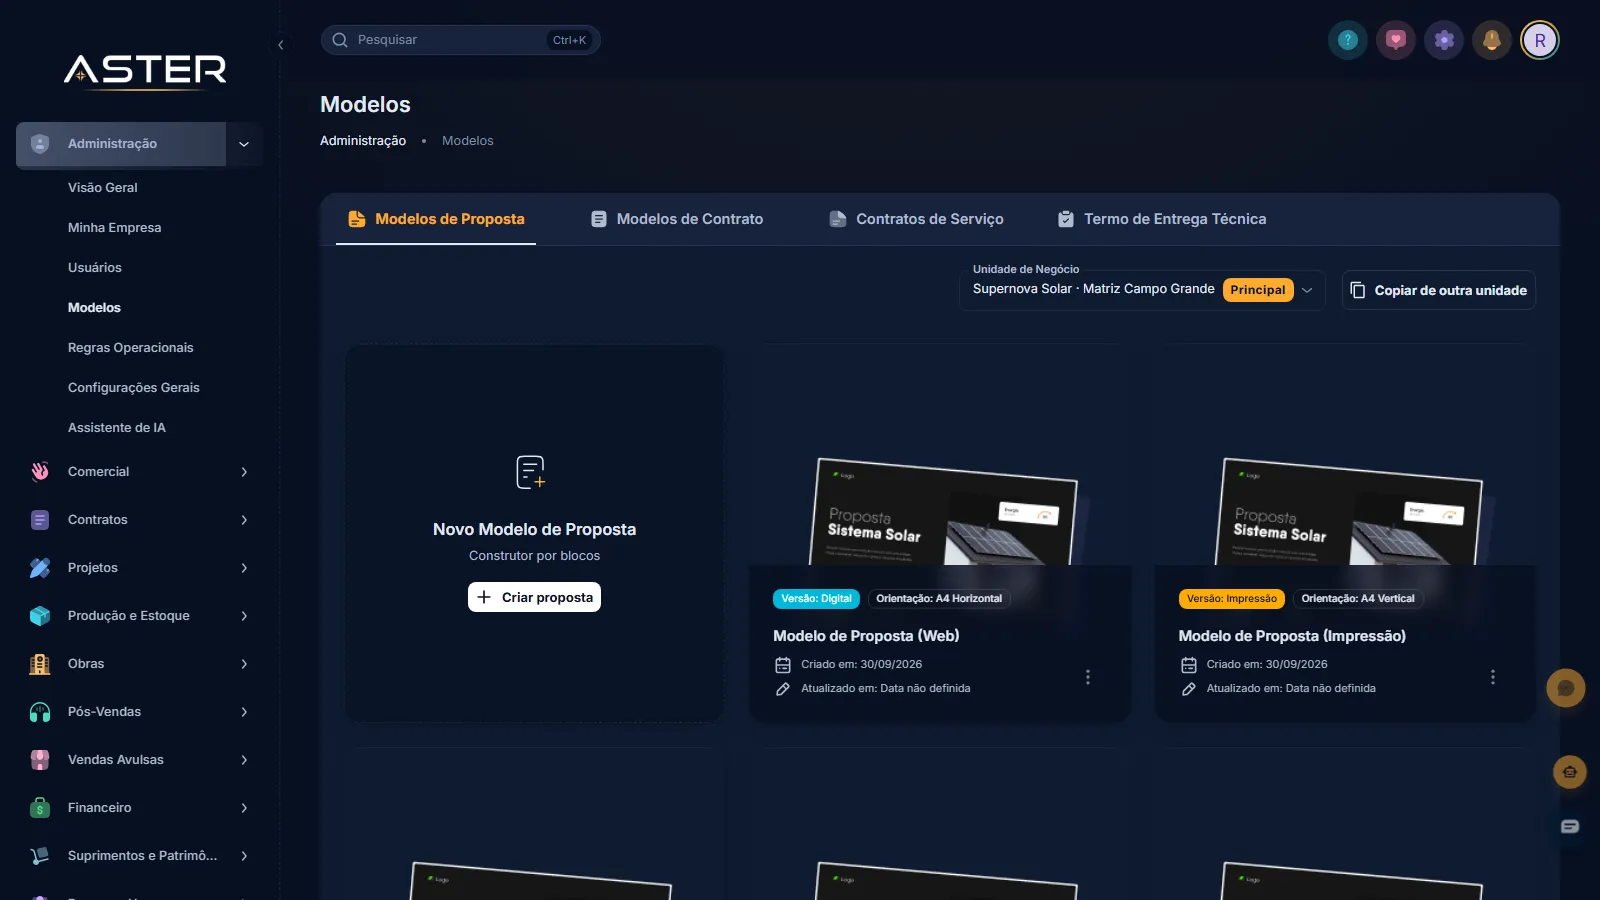Viewport: 1600px width, 900px height.
Task: Expand the Vendas Avulsas section arrow
Action: [x=244, y=760]
